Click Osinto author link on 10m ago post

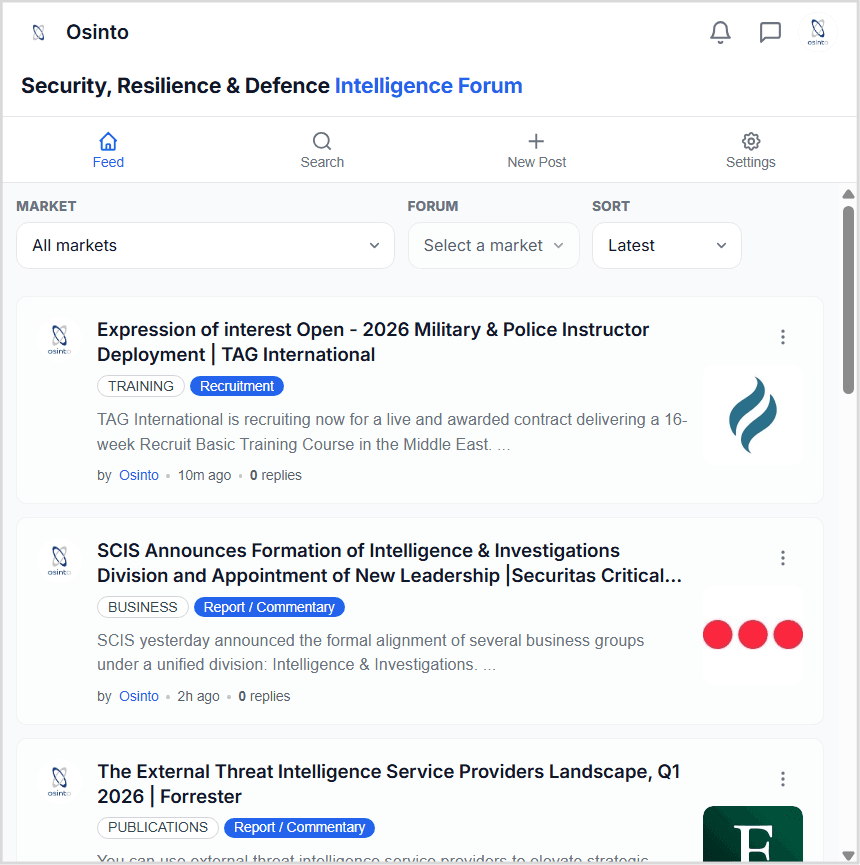139,476
